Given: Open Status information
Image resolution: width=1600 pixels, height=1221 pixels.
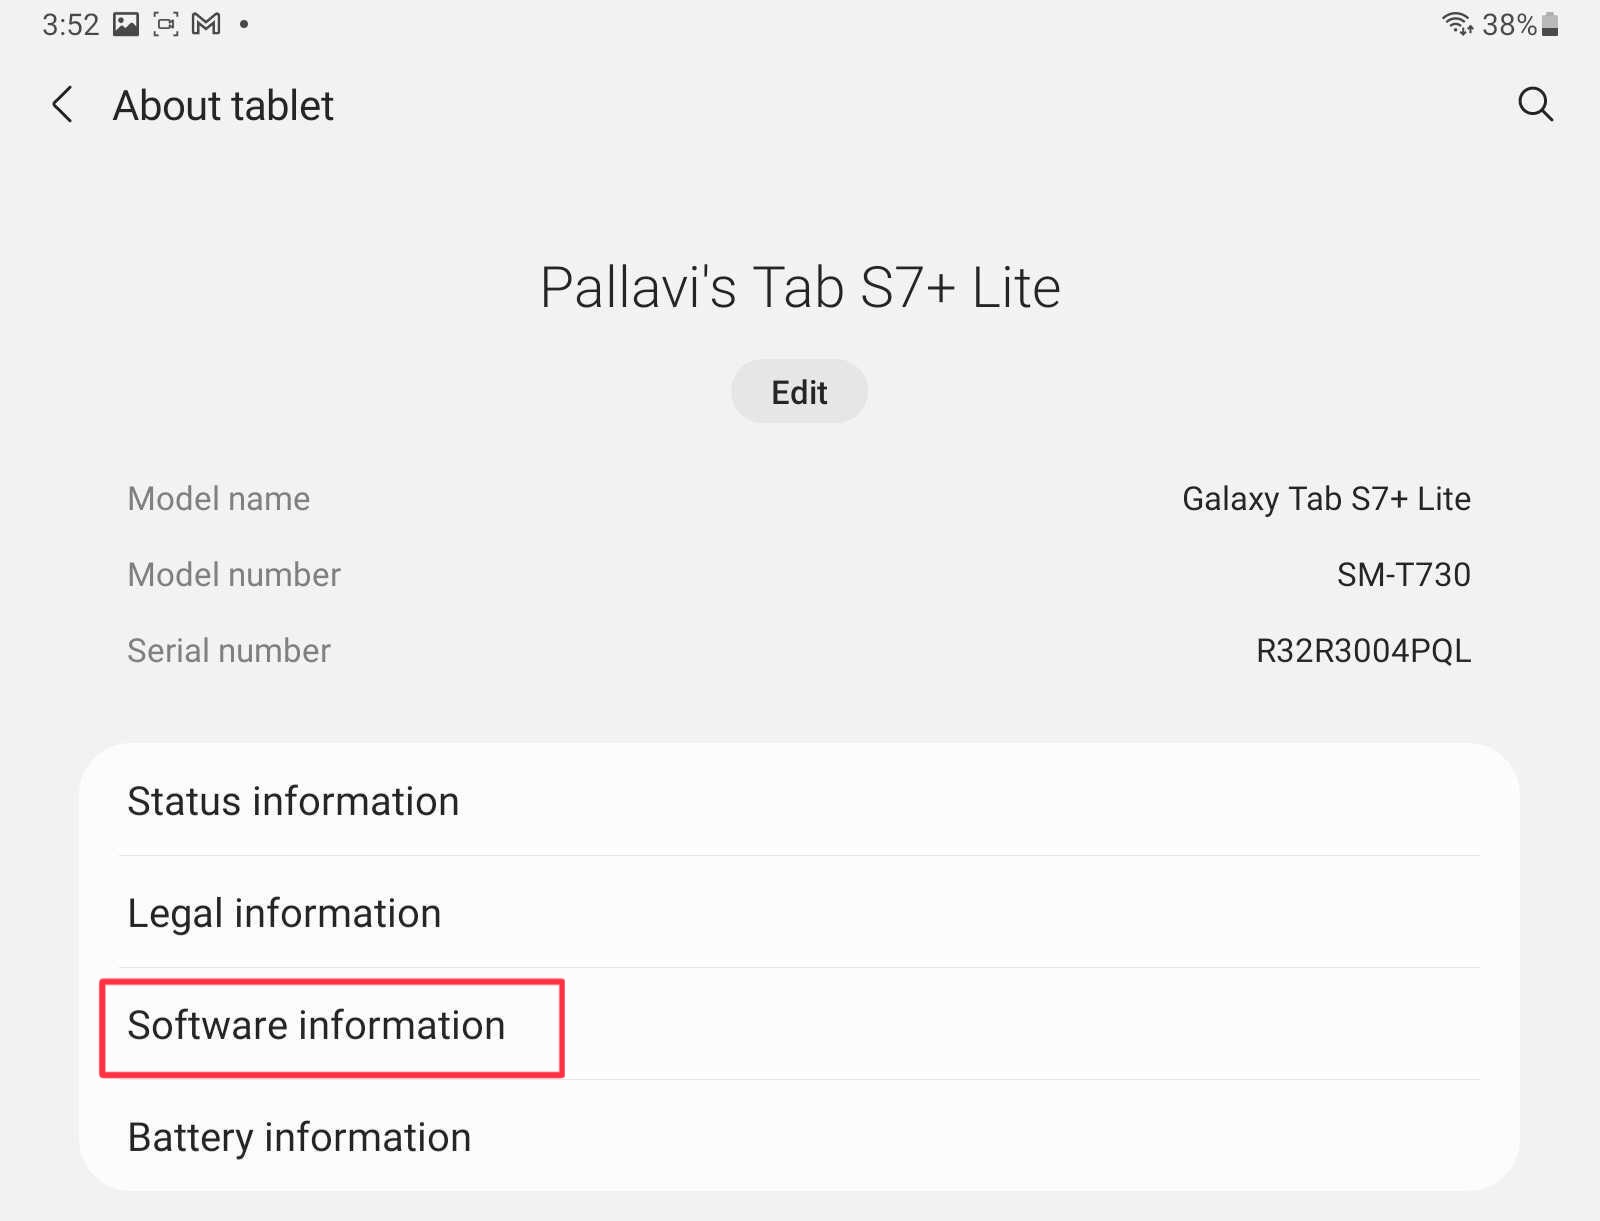Looking at the screenshot, I should click(799, 801).
